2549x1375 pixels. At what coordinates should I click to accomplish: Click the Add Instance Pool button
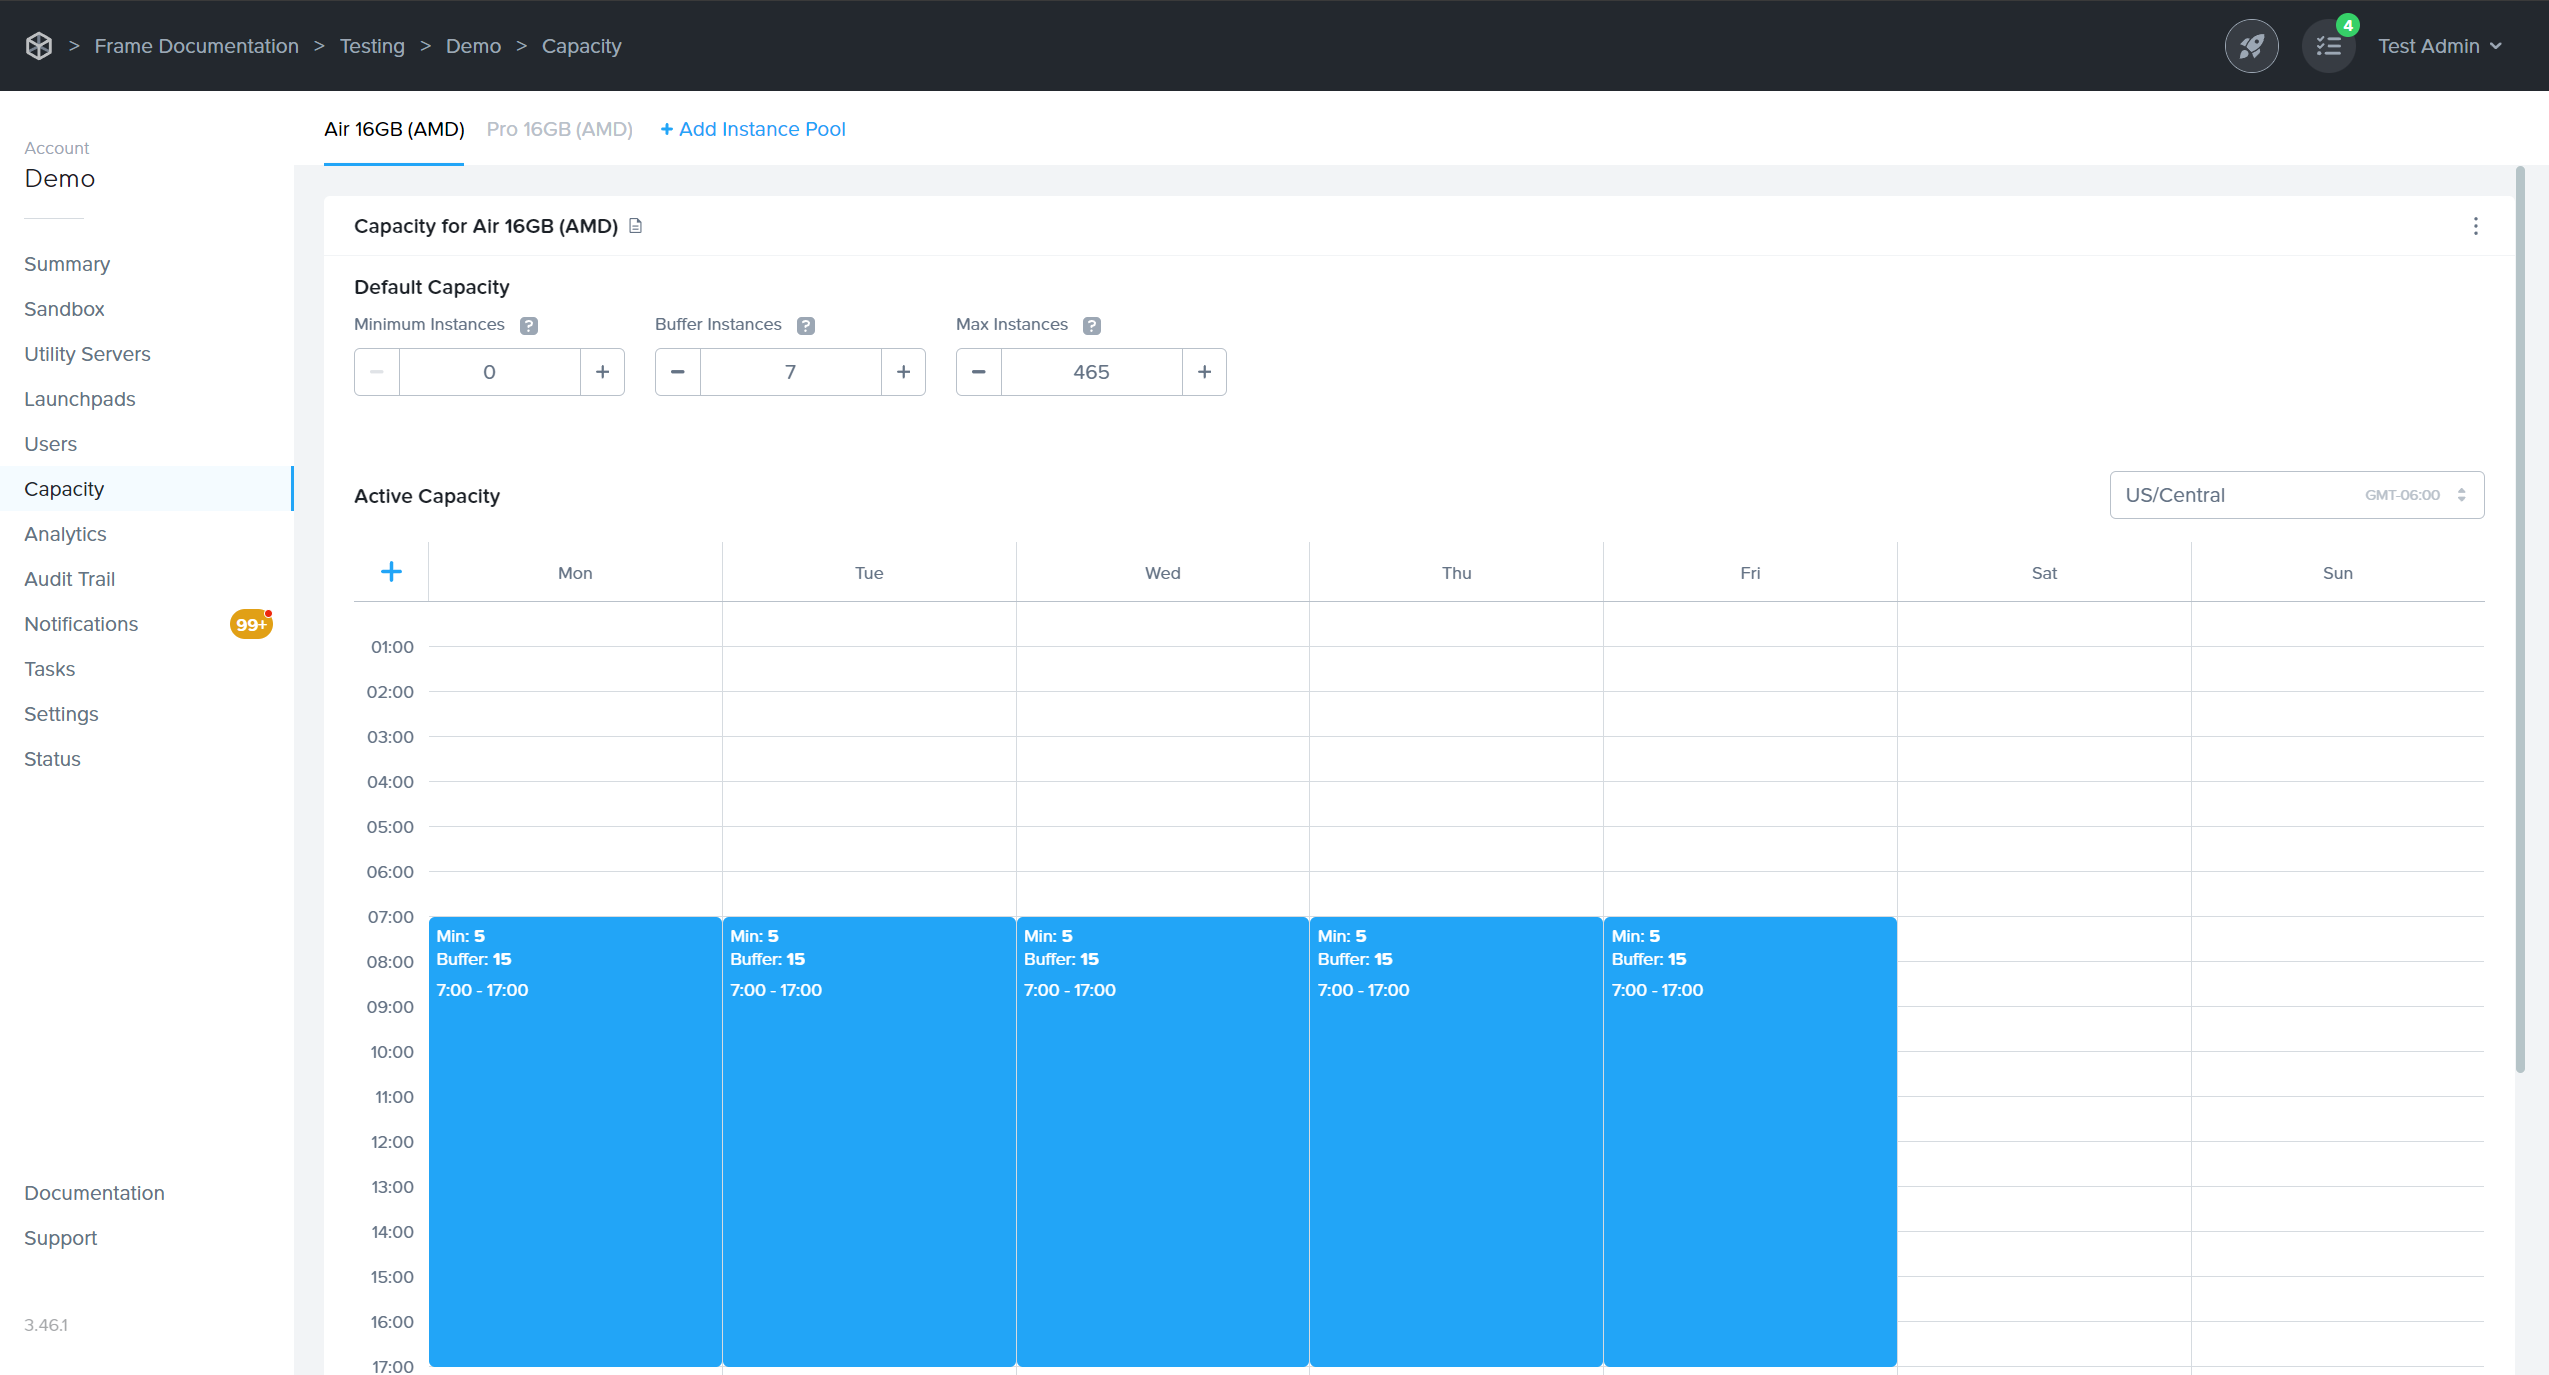[752, 129]
